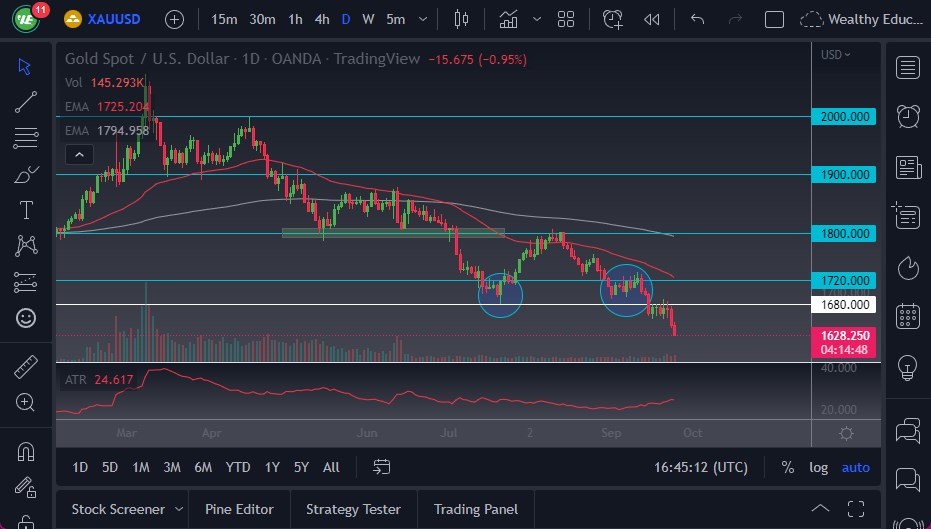Toggle the log scale option

tap(818, 467)
